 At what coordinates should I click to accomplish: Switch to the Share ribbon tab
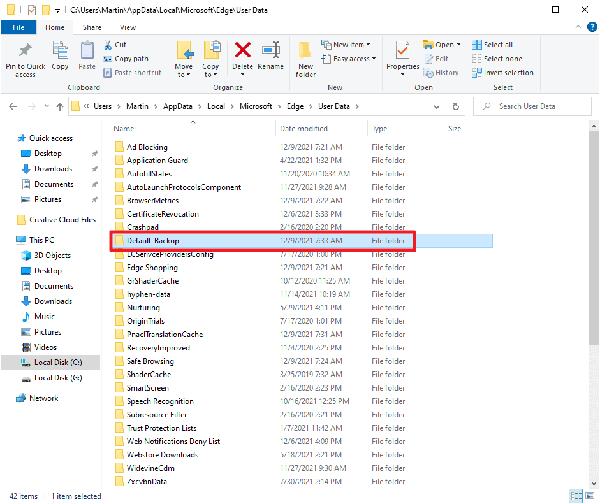92,28
